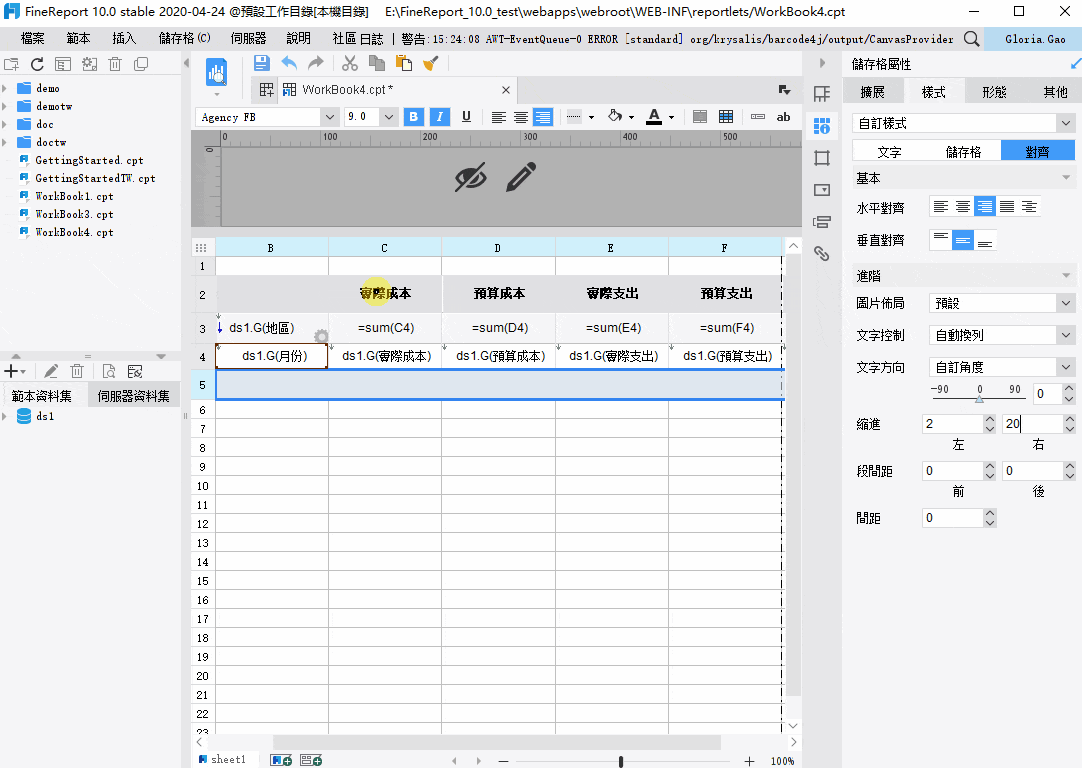Expand the demo folder tree node
1082x768 pixels.
5,88
